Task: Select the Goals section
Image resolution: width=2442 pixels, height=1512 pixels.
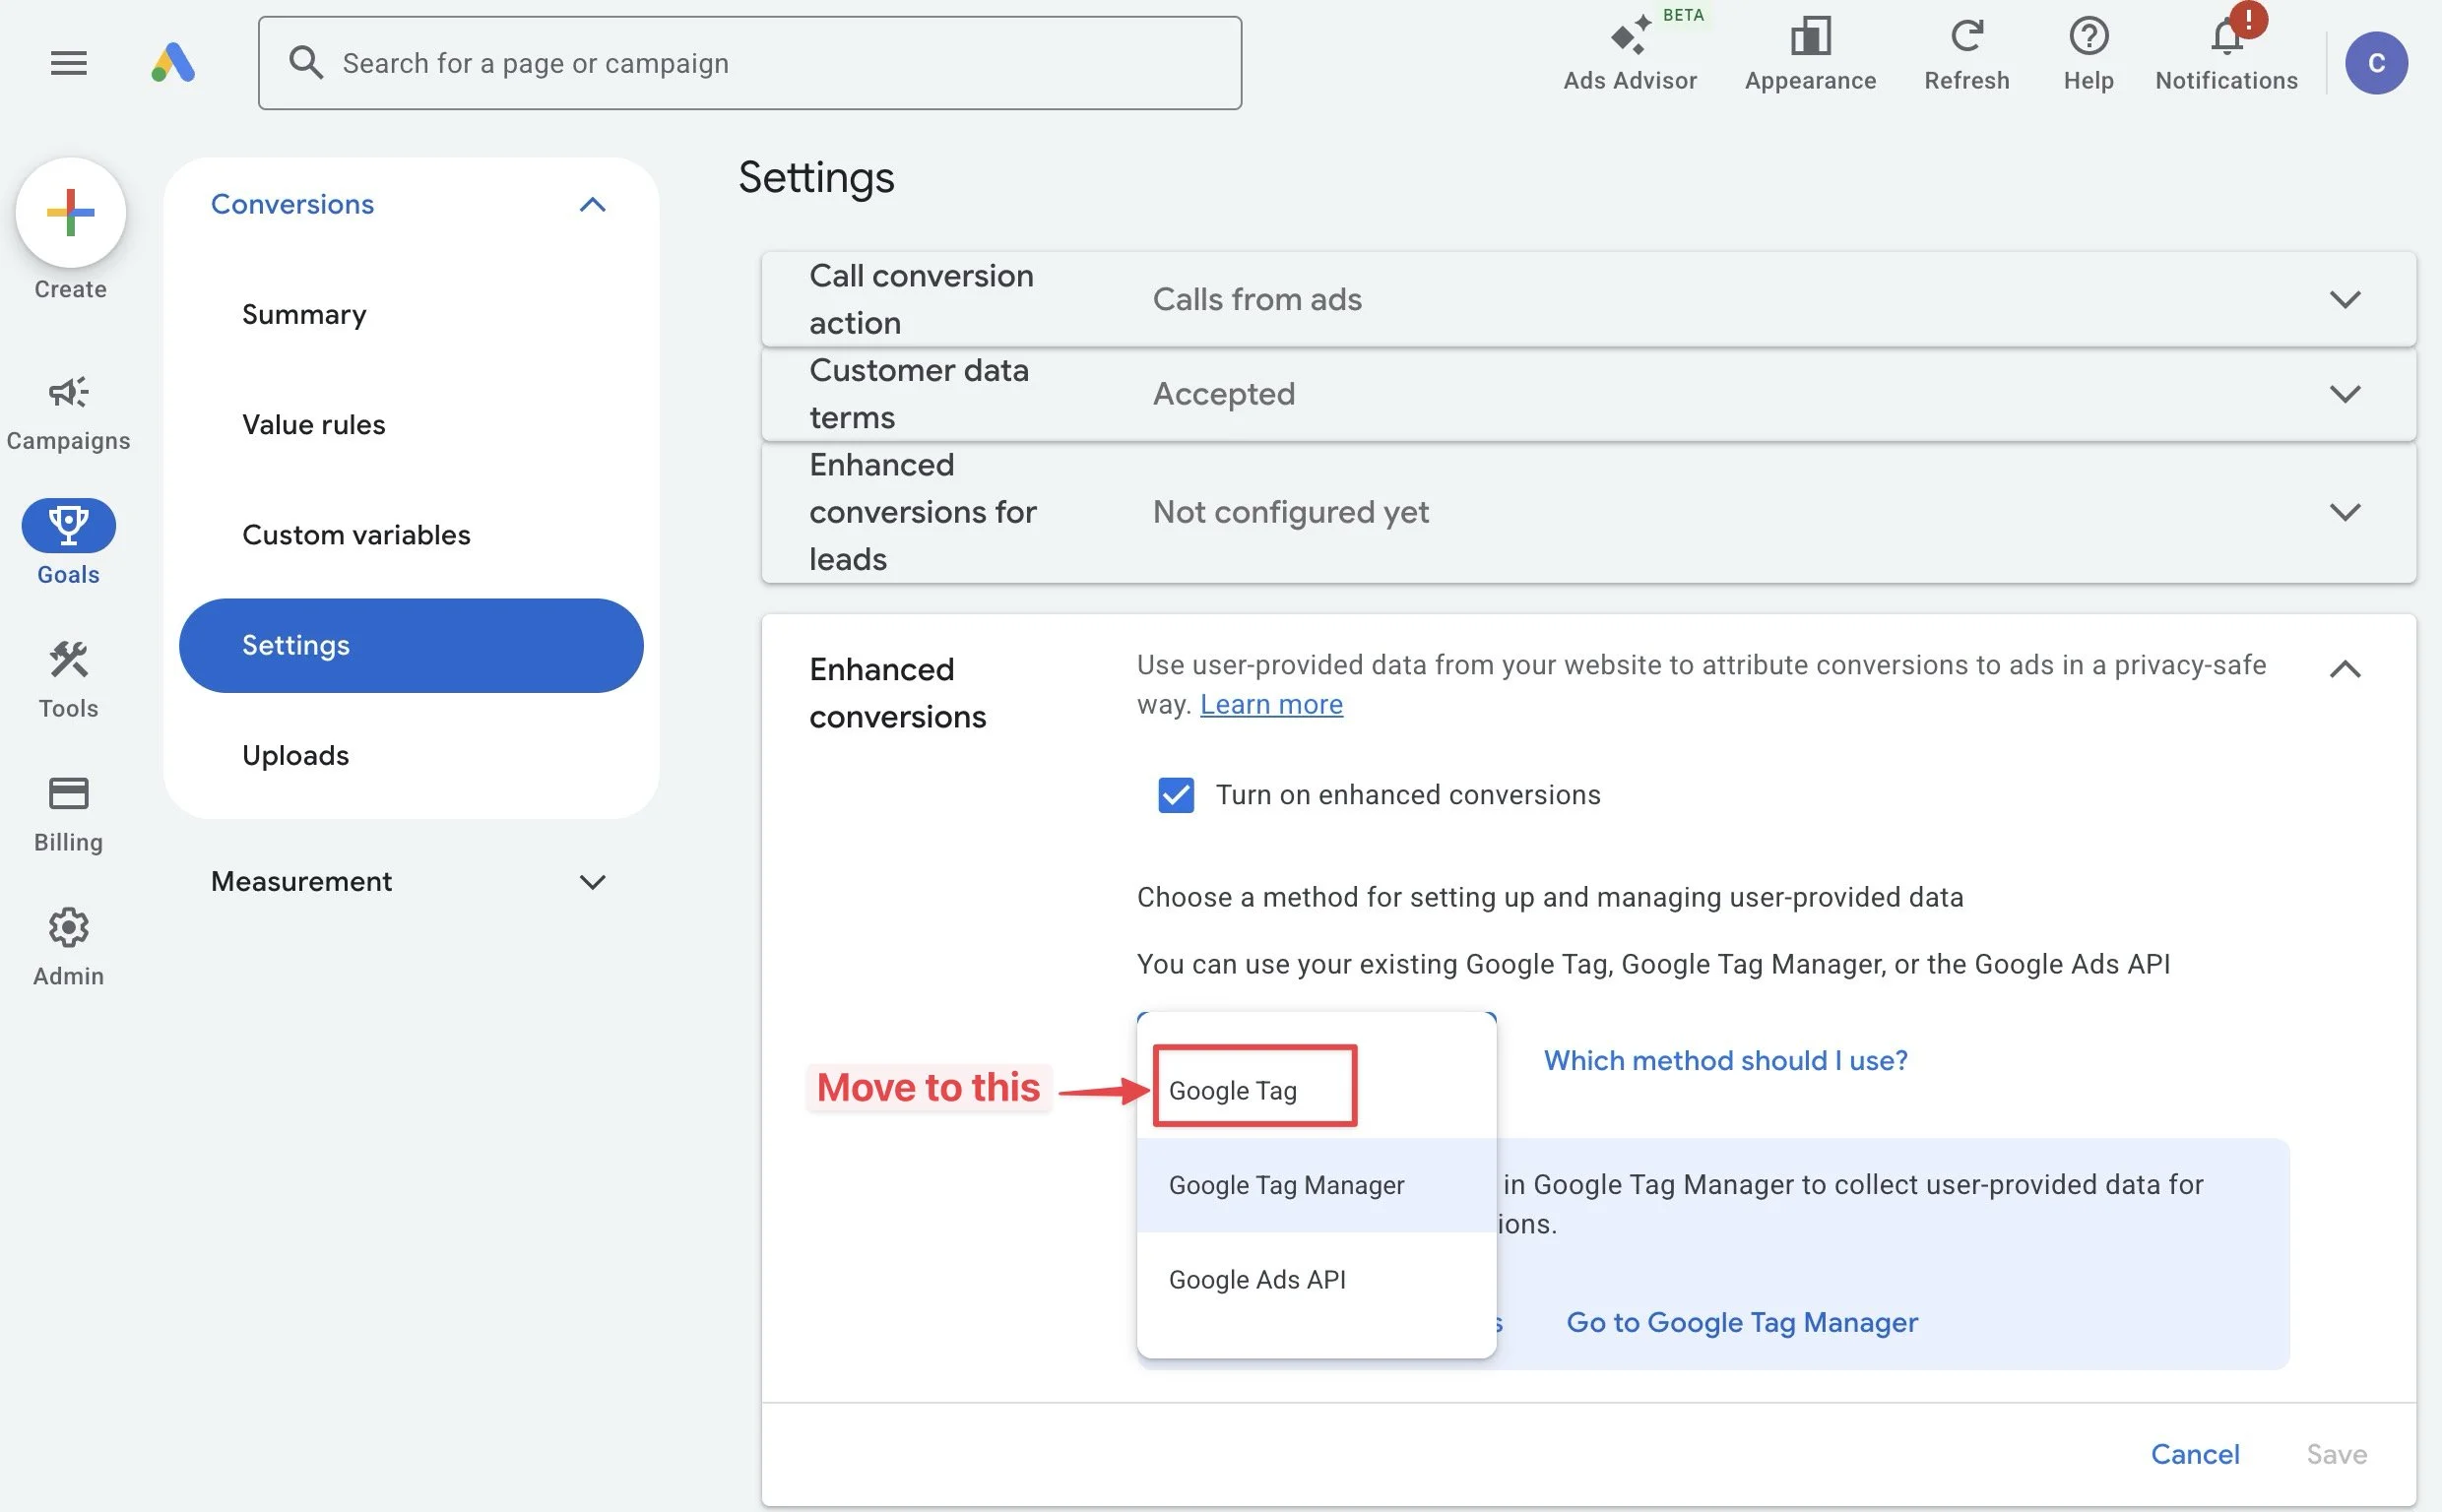Action: (68, 540)
